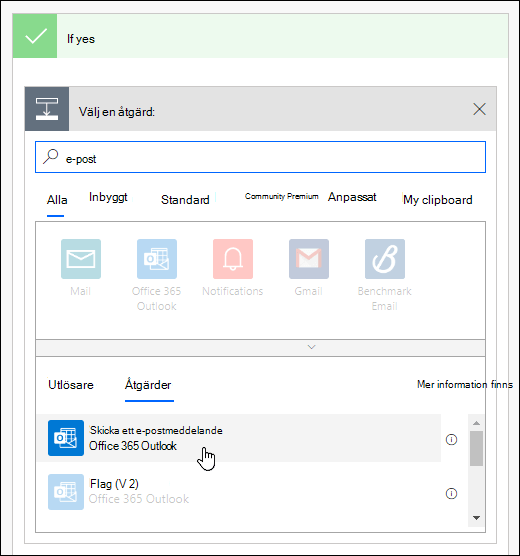Select the Mail connector icon
The image size is (520, 556).
pyautogui.click(x=81, y=259)
